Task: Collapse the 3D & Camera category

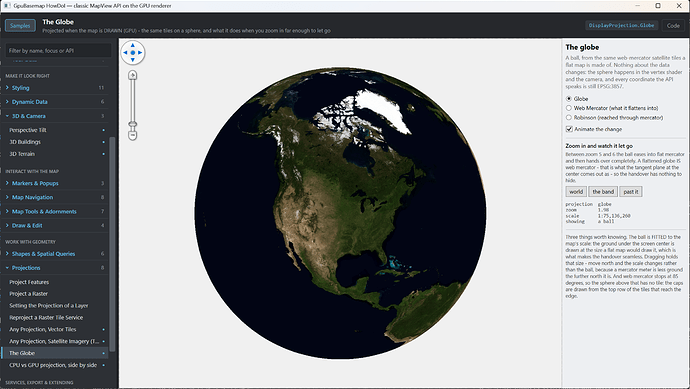Action: point(55,116)
